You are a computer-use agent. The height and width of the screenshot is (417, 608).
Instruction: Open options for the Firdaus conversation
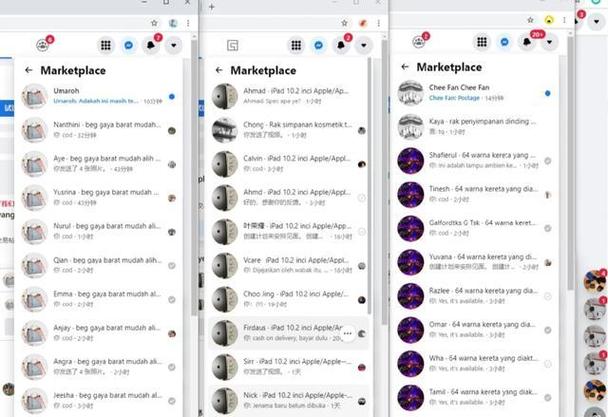(348, 332)
